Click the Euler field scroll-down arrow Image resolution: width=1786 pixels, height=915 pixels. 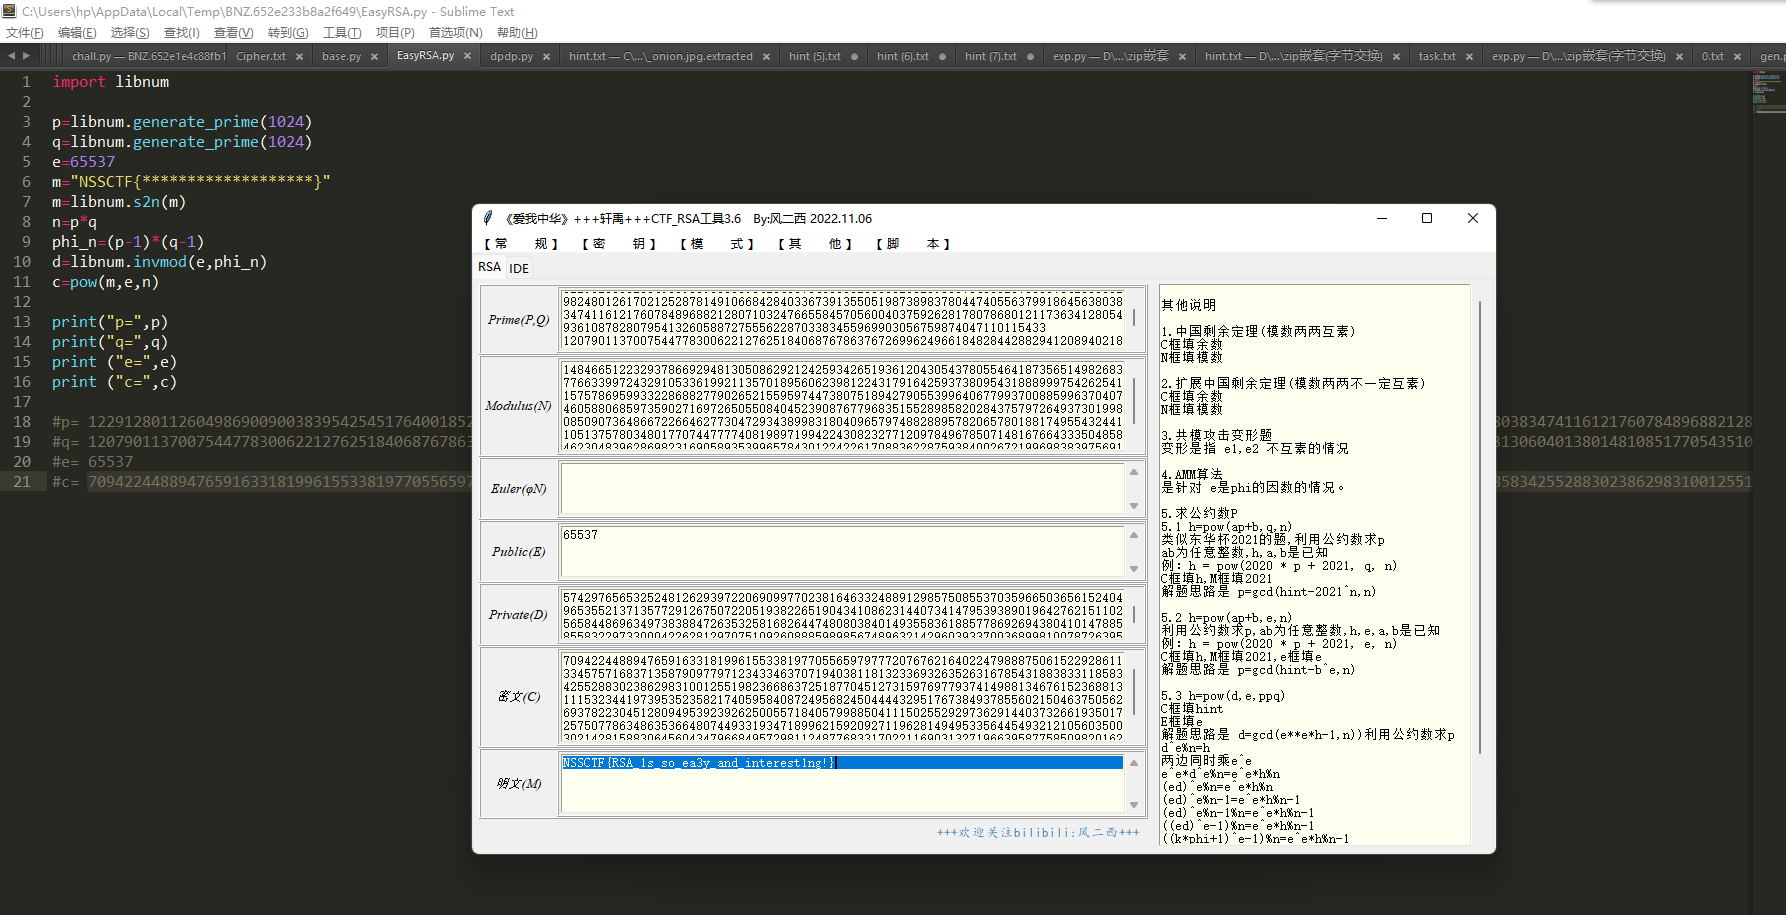tap(1134, 506)
